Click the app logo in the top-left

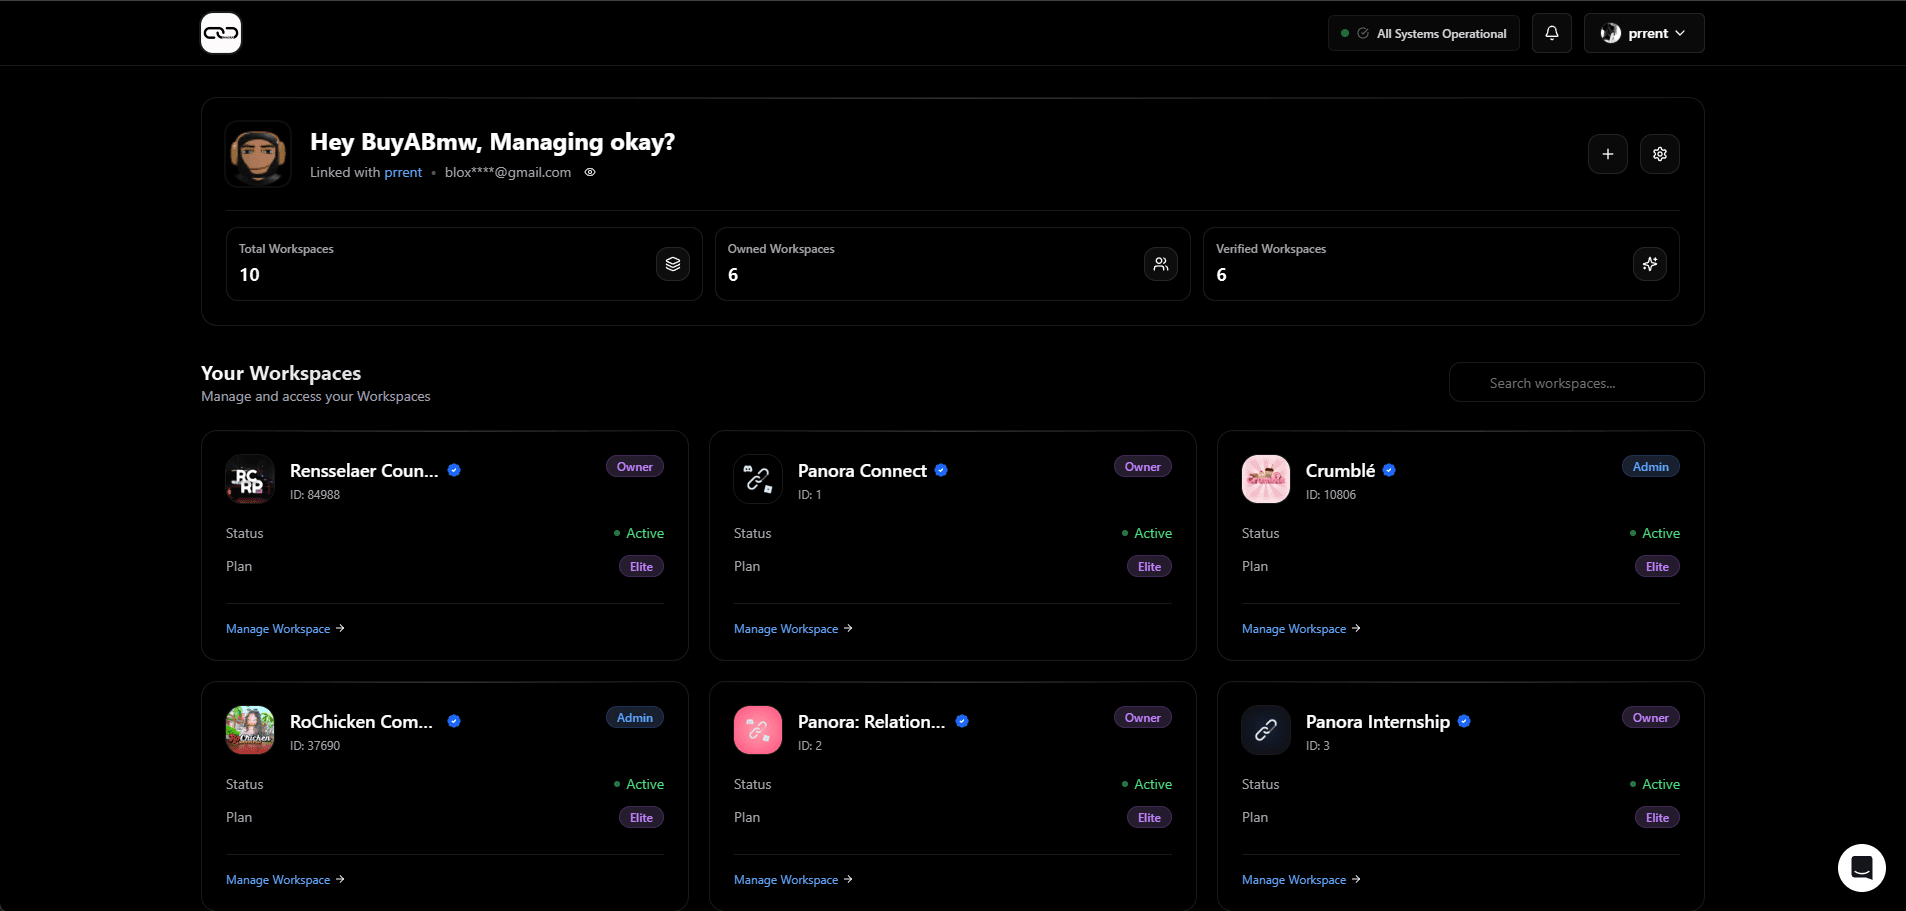220,32
